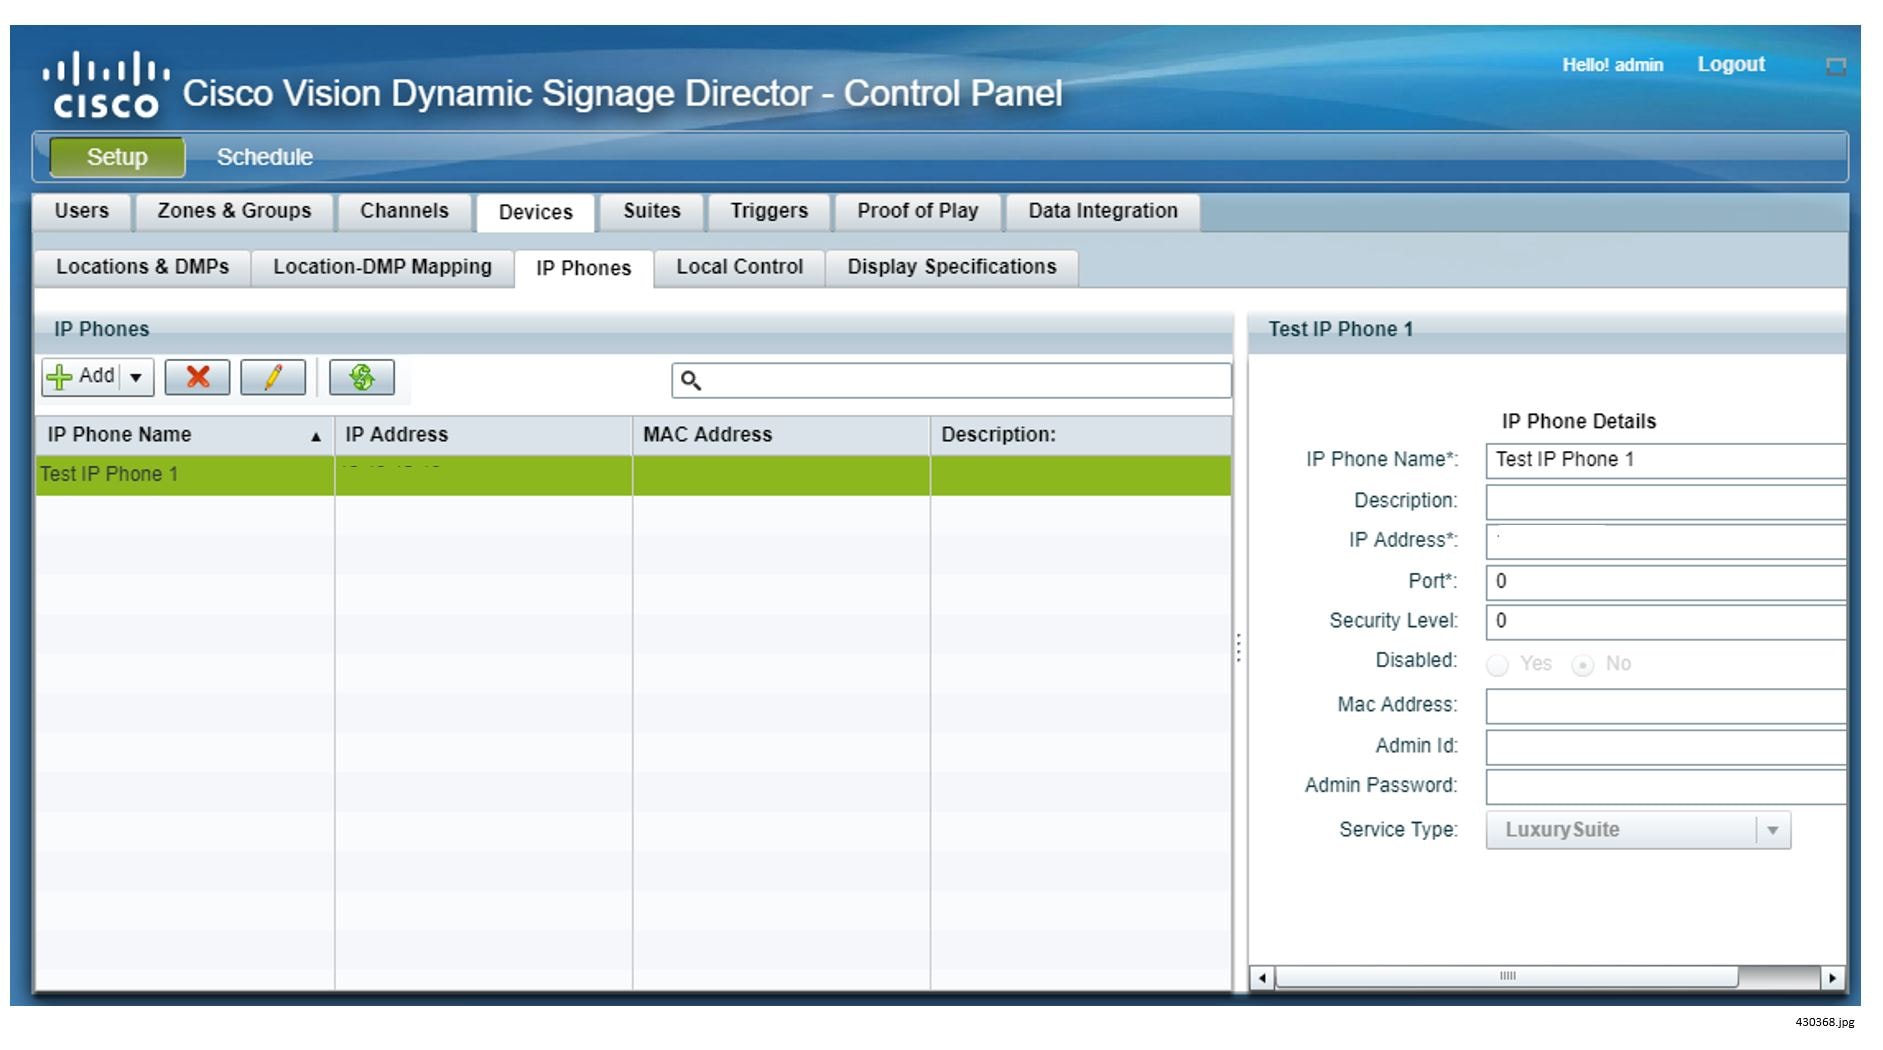Sort by IP Phone Name column
The image size is (1883, 1050).
tap(184, 435)
